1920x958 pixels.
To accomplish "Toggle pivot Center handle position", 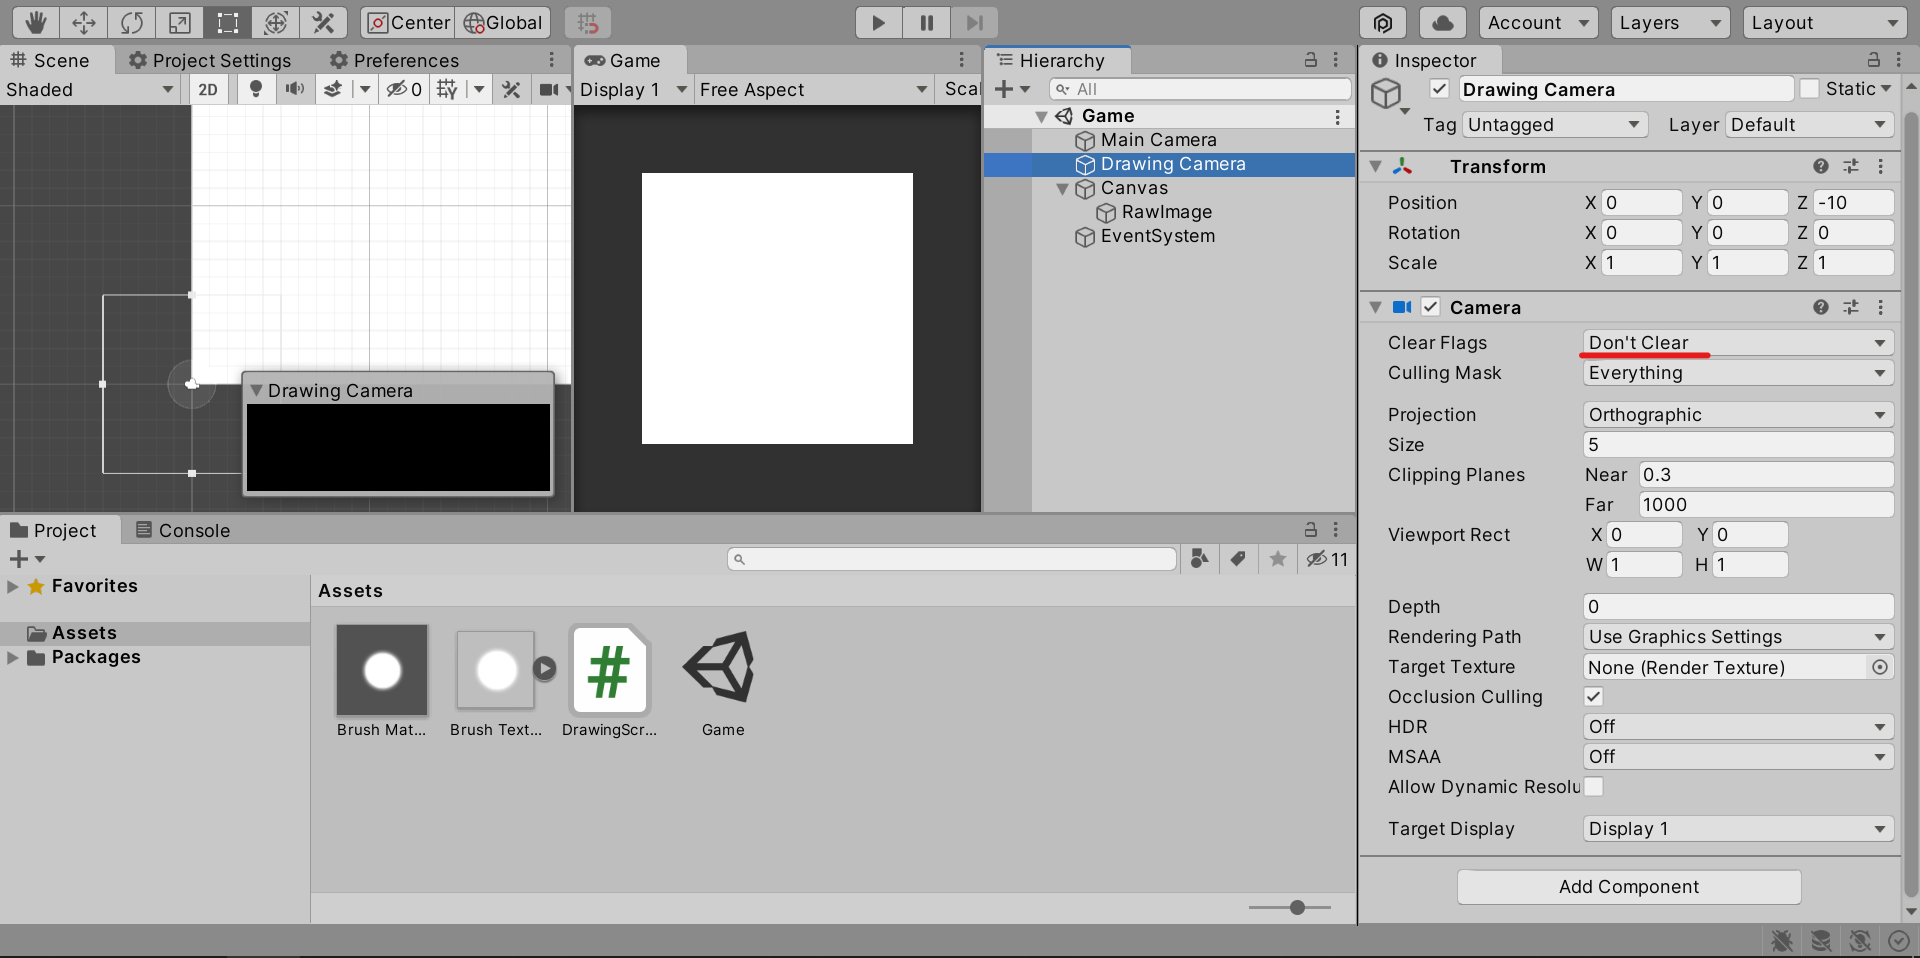I will [408, 22].
